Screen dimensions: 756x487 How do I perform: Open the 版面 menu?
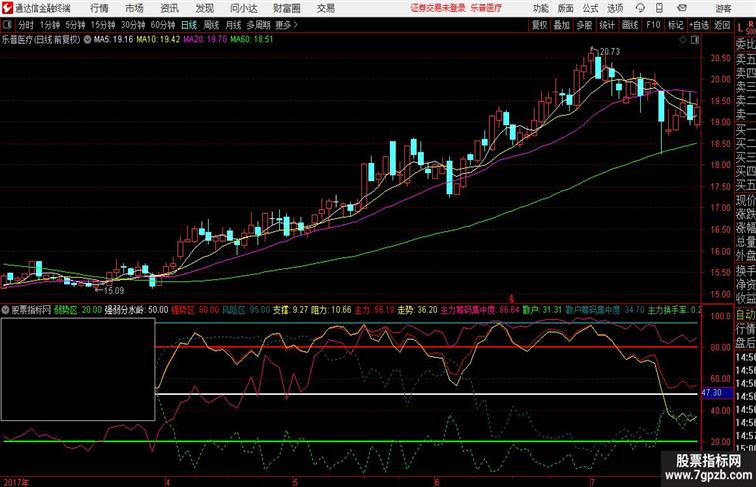click(566, 8)
